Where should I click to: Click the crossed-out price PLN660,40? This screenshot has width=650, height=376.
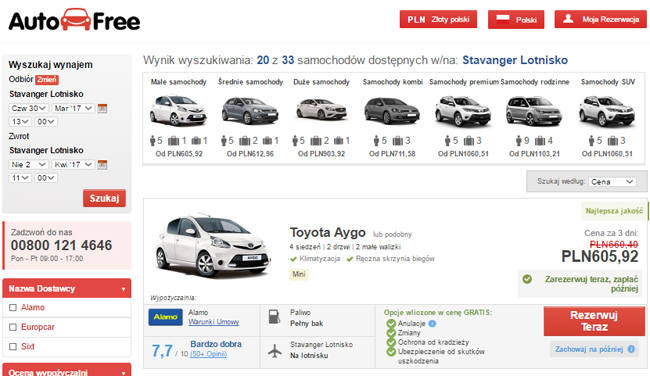(614, 245)
